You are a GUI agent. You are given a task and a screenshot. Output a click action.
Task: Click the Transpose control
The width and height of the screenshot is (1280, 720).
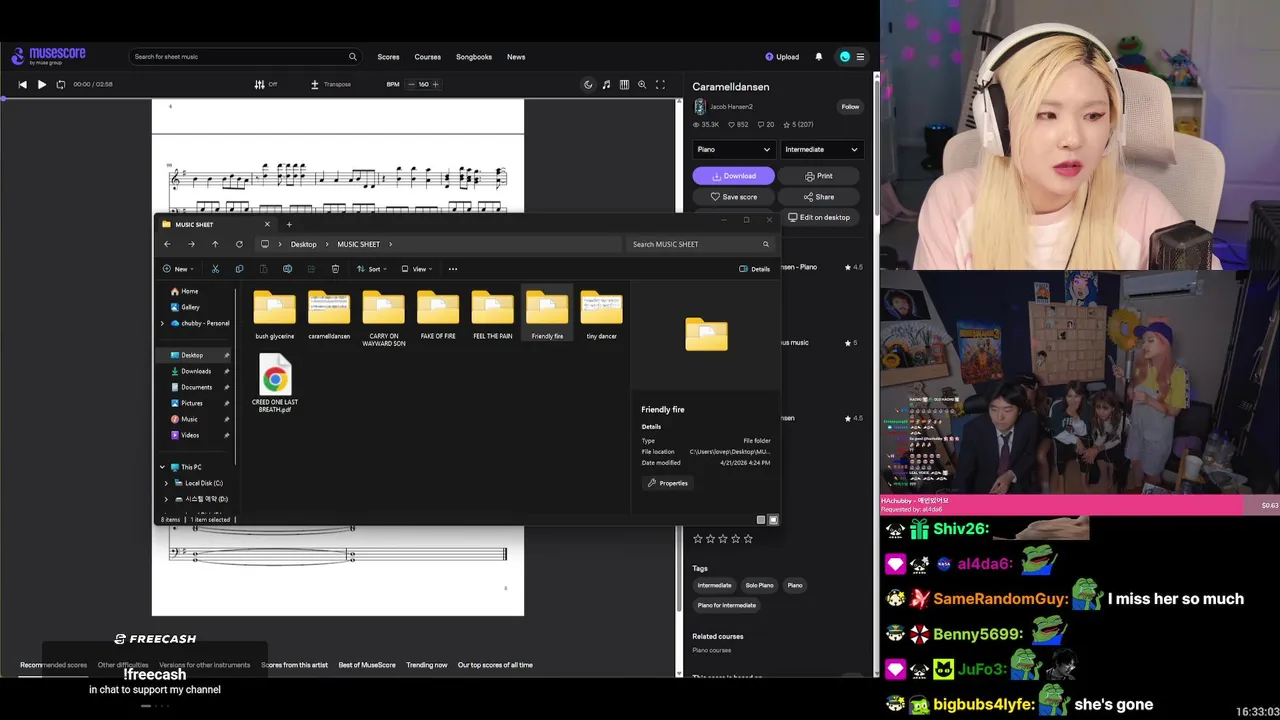[x=331, y=84]
